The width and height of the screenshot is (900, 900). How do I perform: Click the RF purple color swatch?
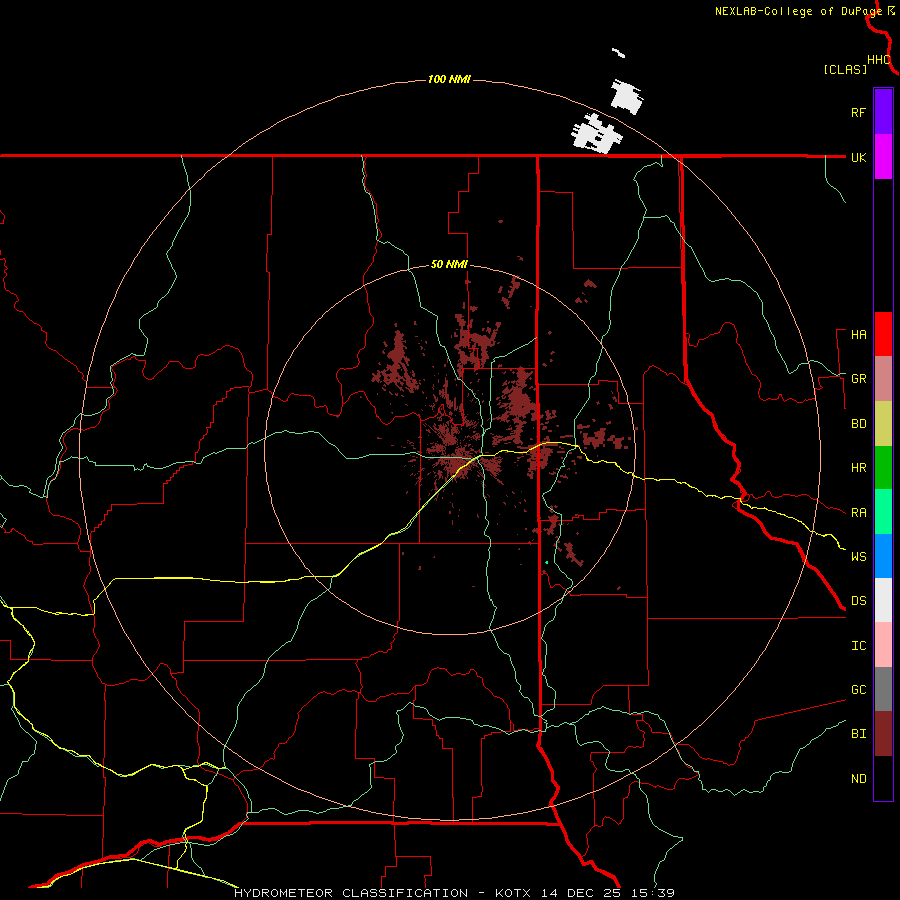tap(883, 112)
